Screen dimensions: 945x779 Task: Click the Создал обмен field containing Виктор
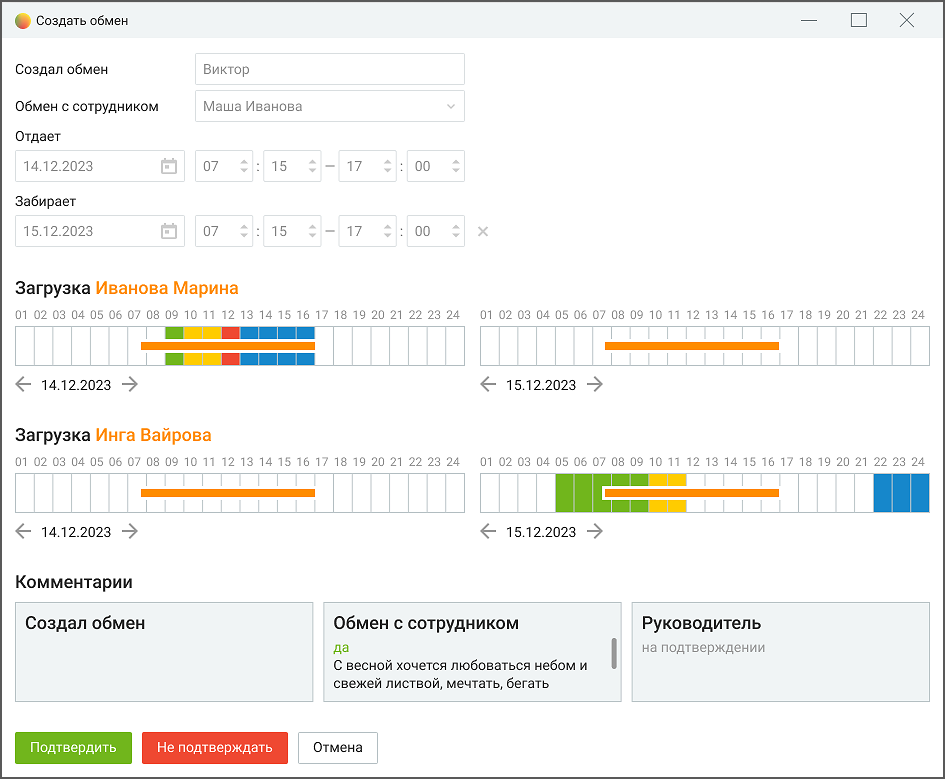tap(330, 69)
